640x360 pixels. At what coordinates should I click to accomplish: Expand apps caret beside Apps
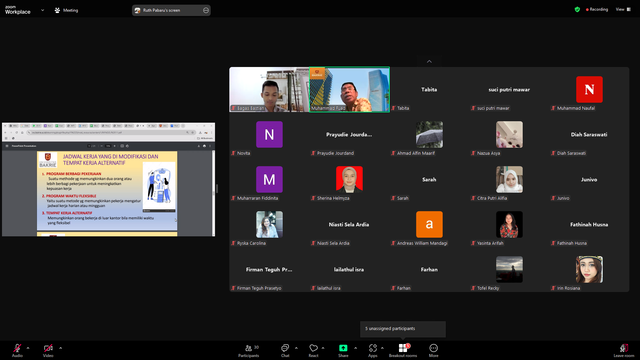click(x=382, y=348)
